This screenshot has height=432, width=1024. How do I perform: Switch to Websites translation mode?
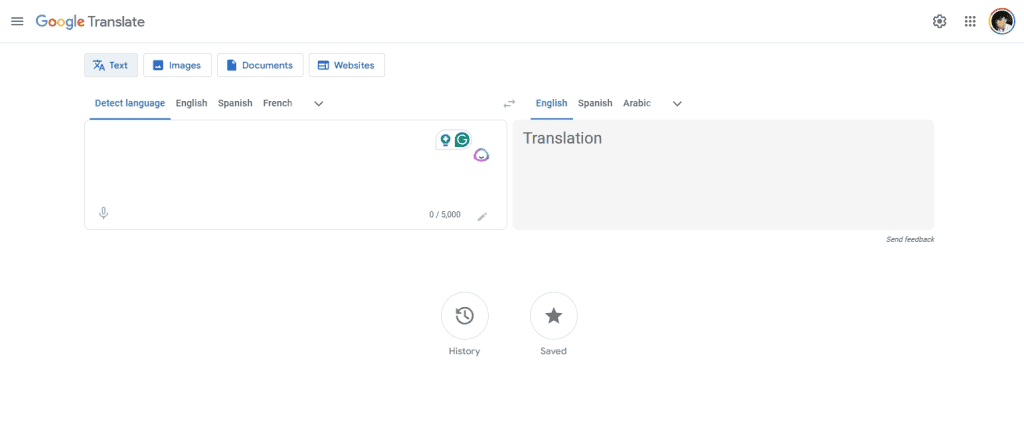[x=346, y=65]
